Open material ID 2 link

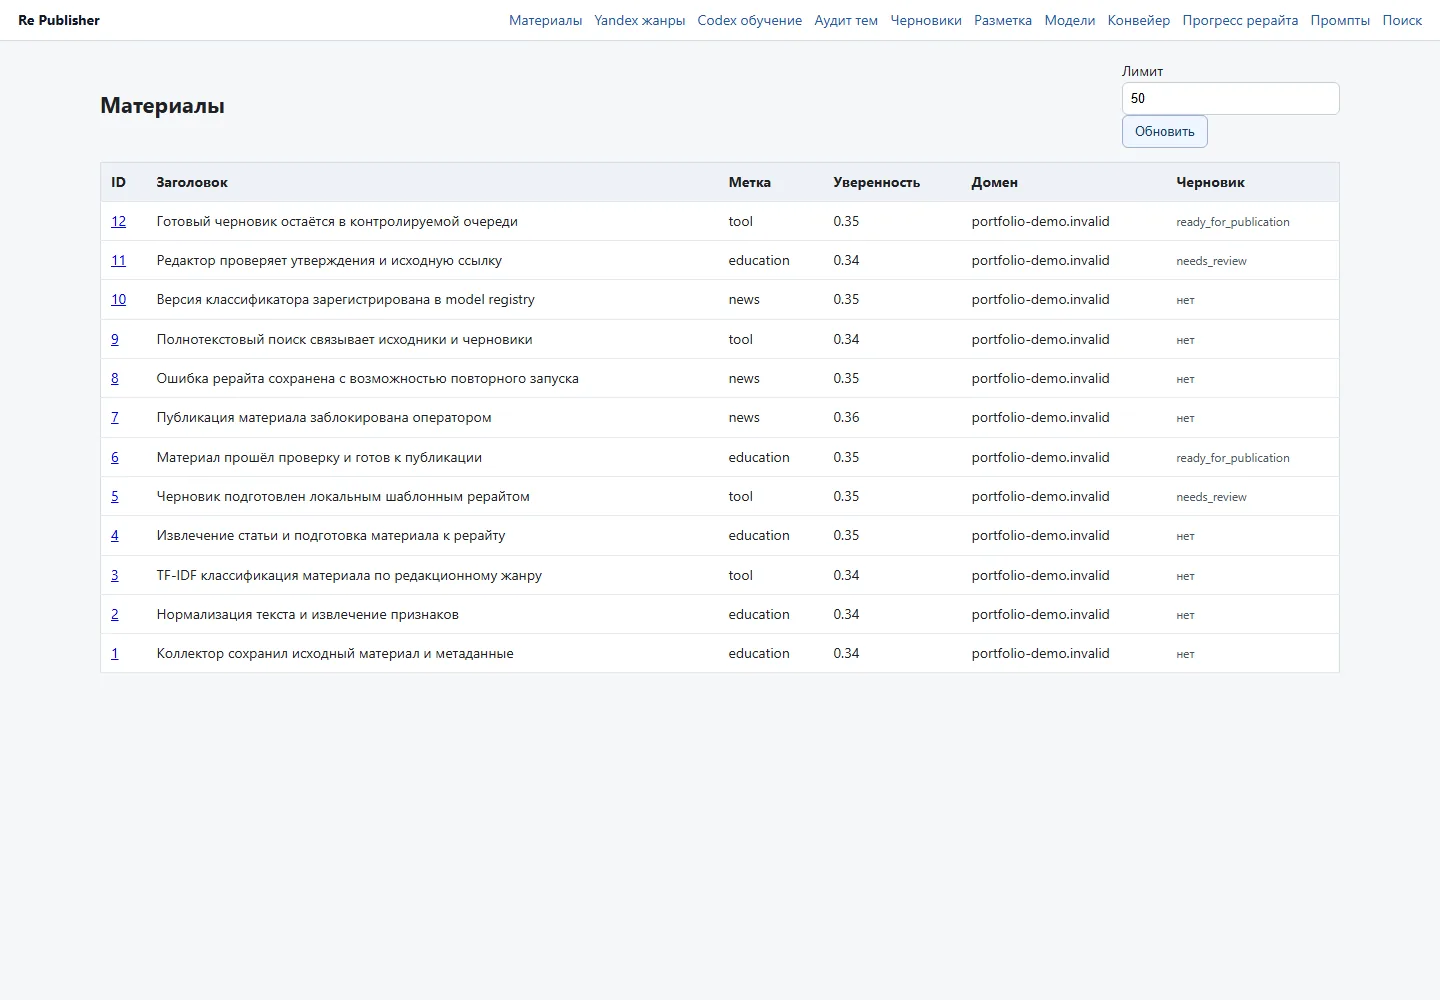pos(115,614)
